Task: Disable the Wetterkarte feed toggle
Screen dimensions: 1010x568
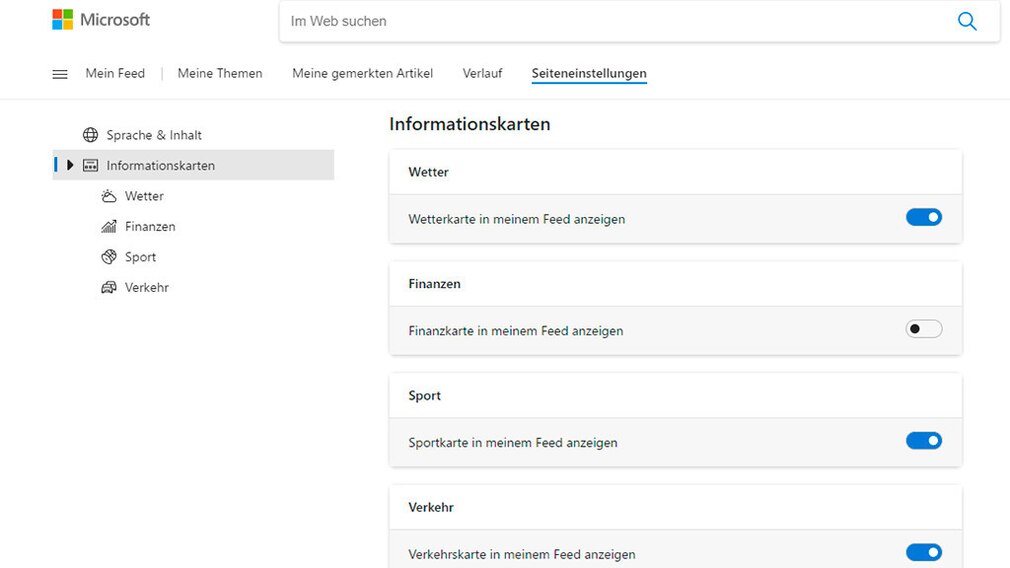Action: point(924,217)
